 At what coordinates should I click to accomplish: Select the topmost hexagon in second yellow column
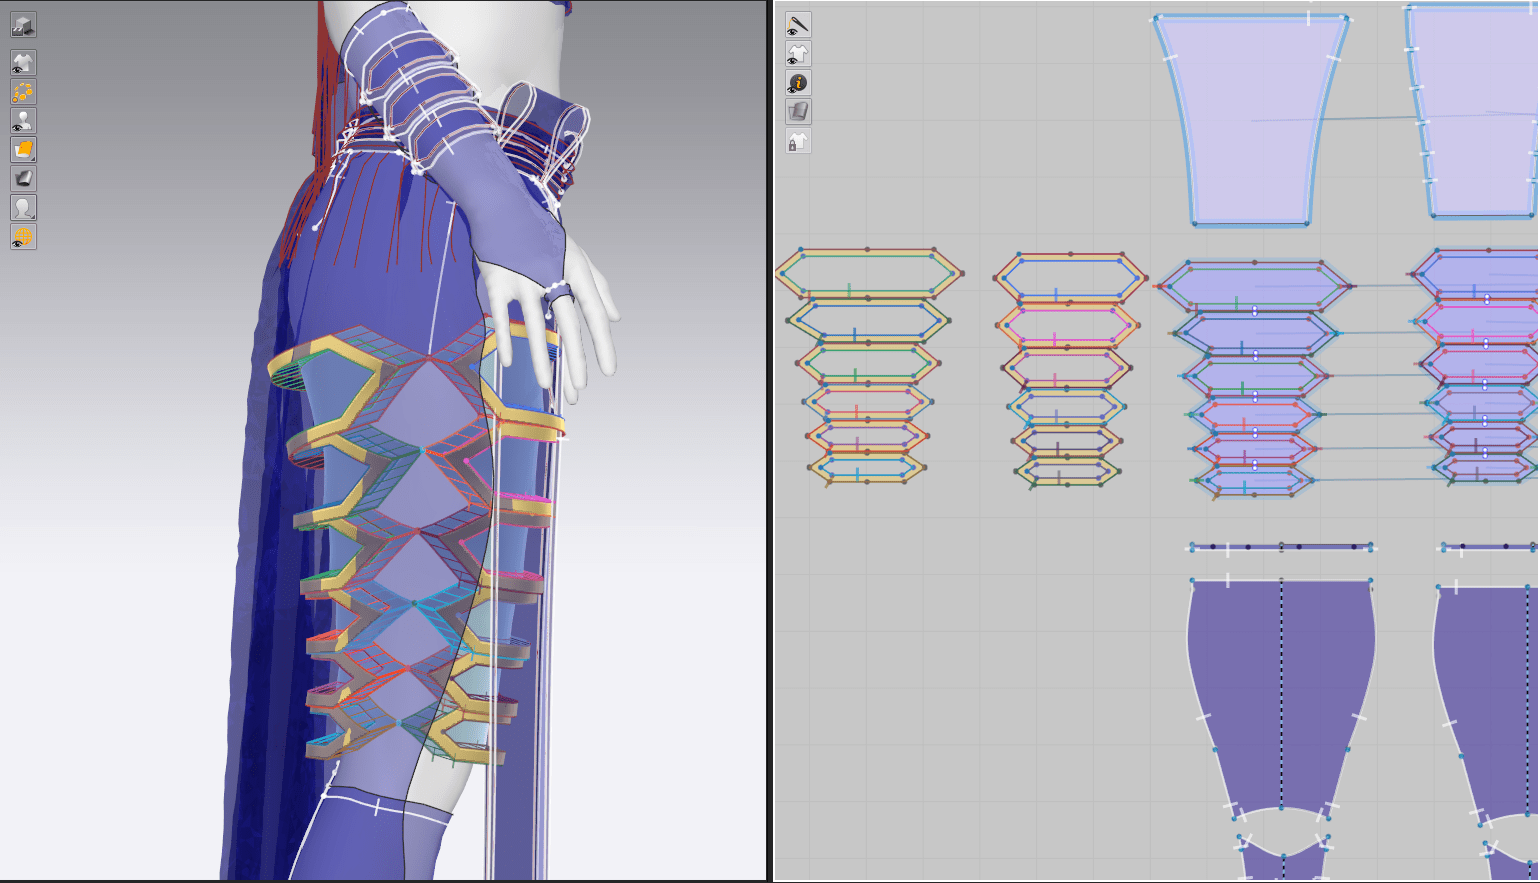pyautogui.click(x=1070, y=277)
